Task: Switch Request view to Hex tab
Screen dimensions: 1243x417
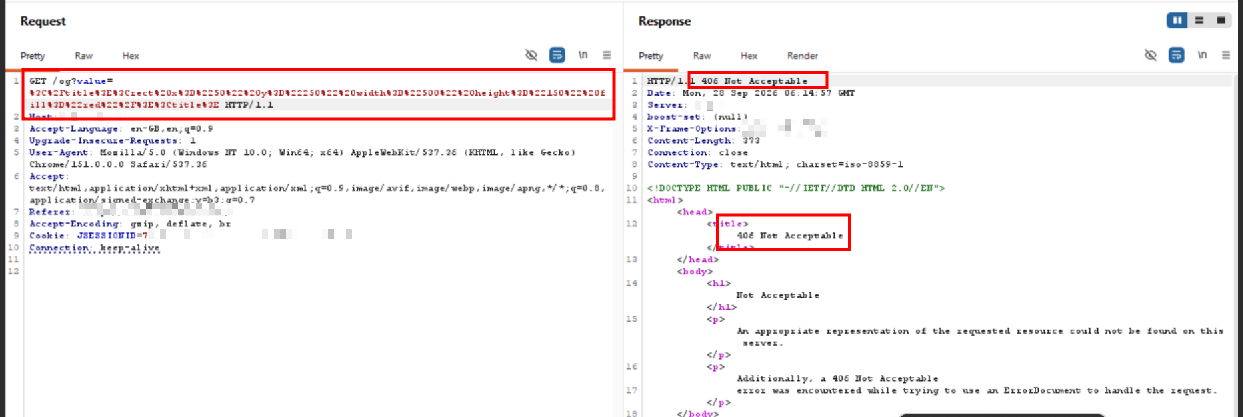Action: (131, 56)
